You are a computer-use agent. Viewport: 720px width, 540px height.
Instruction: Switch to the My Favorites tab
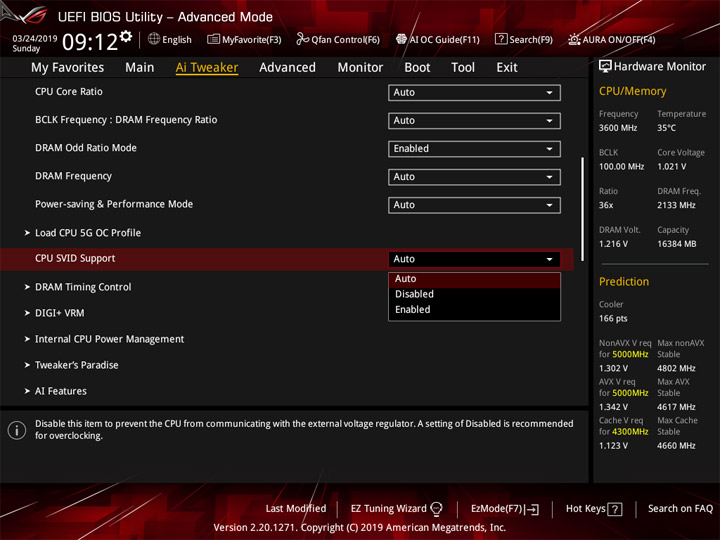68,68
